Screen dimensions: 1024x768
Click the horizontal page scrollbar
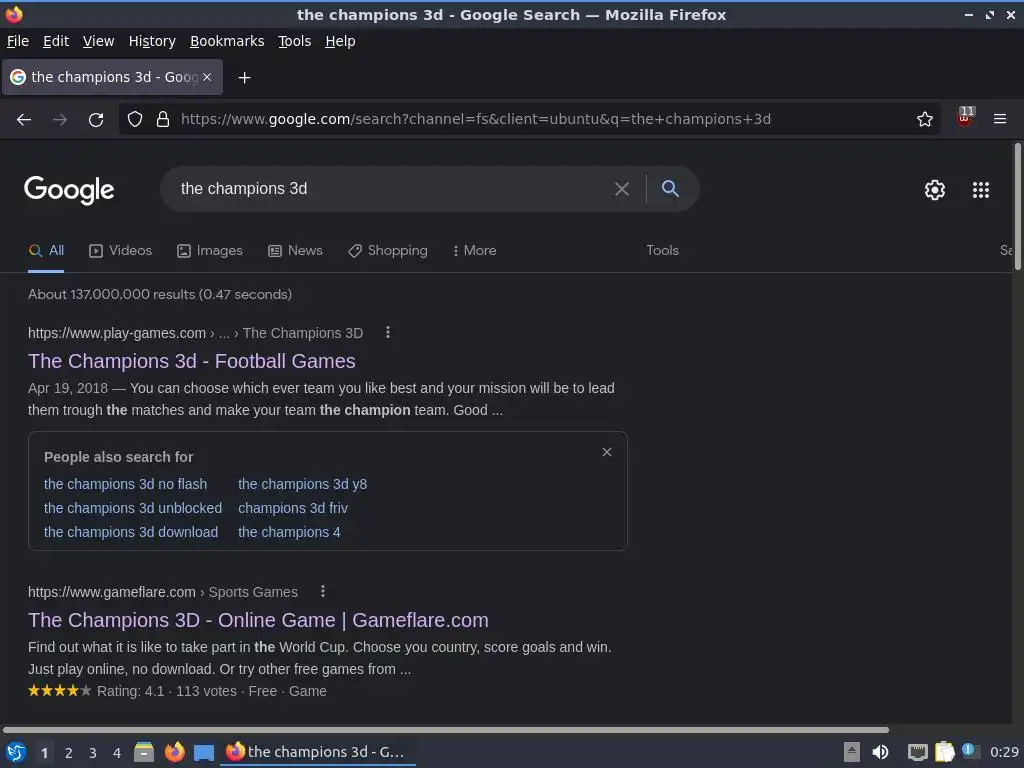pos(446,729)
